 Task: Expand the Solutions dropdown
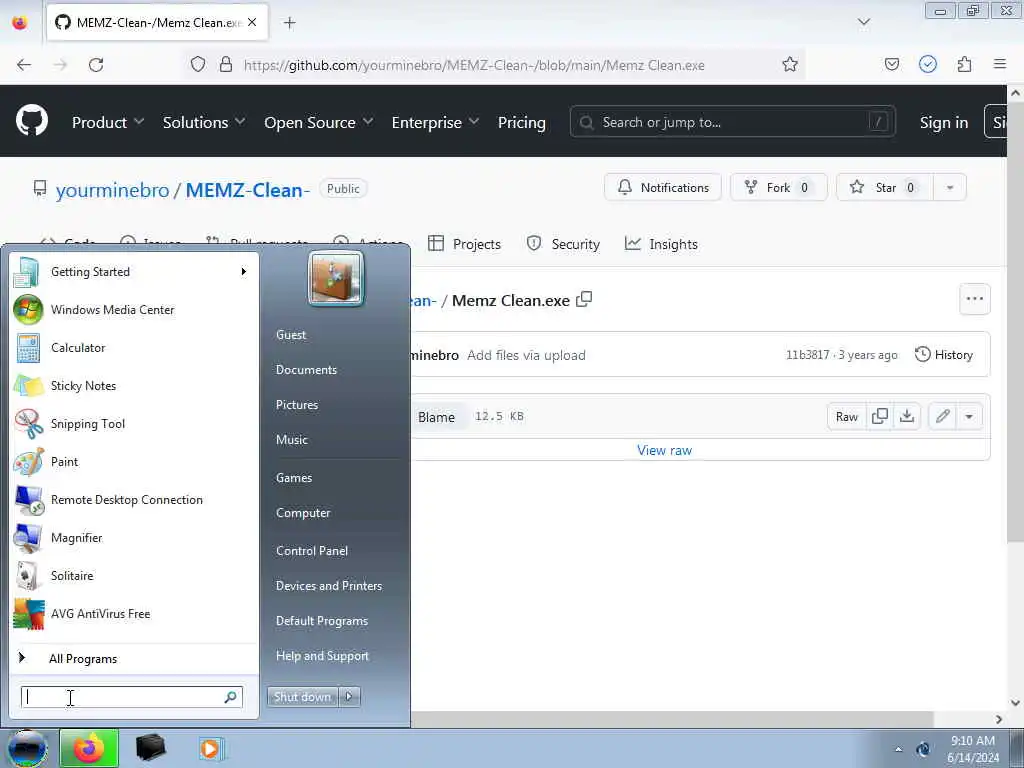(204, 122)
